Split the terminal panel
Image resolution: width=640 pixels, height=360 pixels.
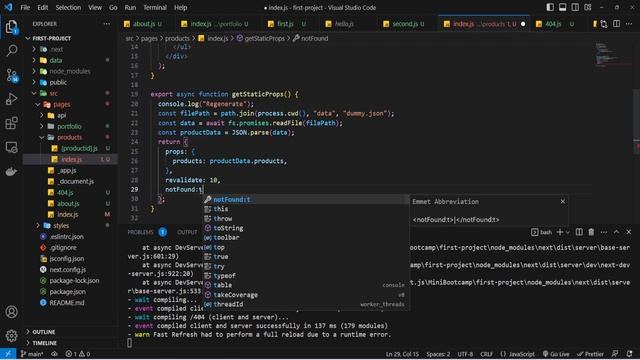tap(579, 232)
